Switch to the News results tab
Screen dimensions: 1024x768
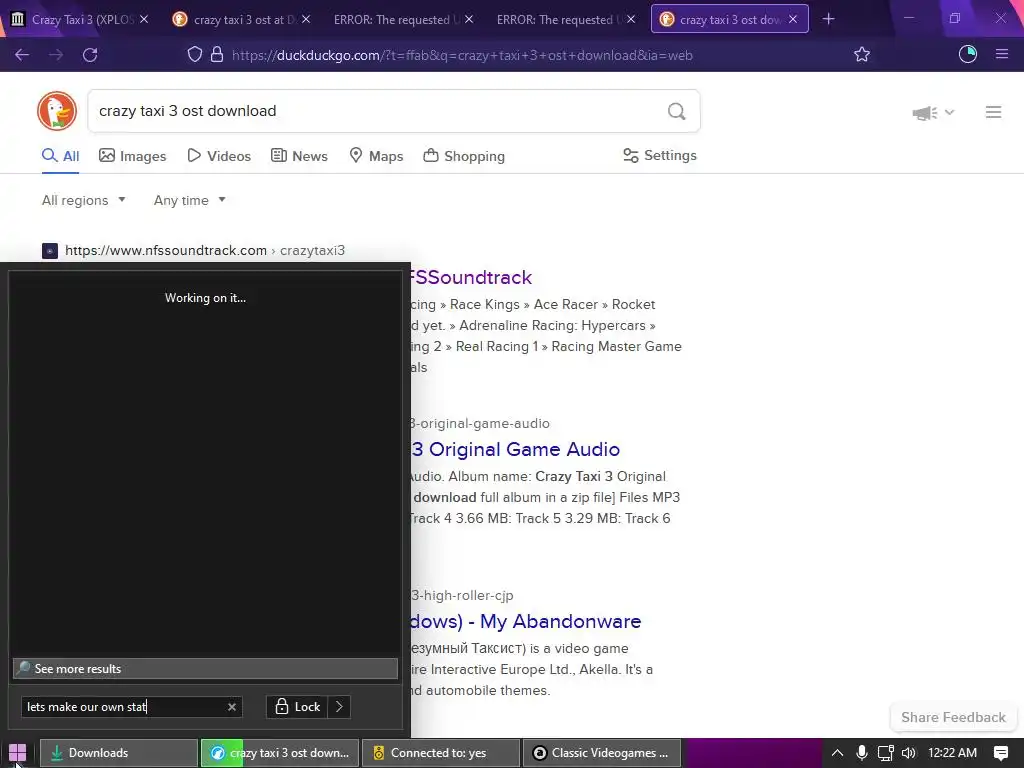coord(299,156)
